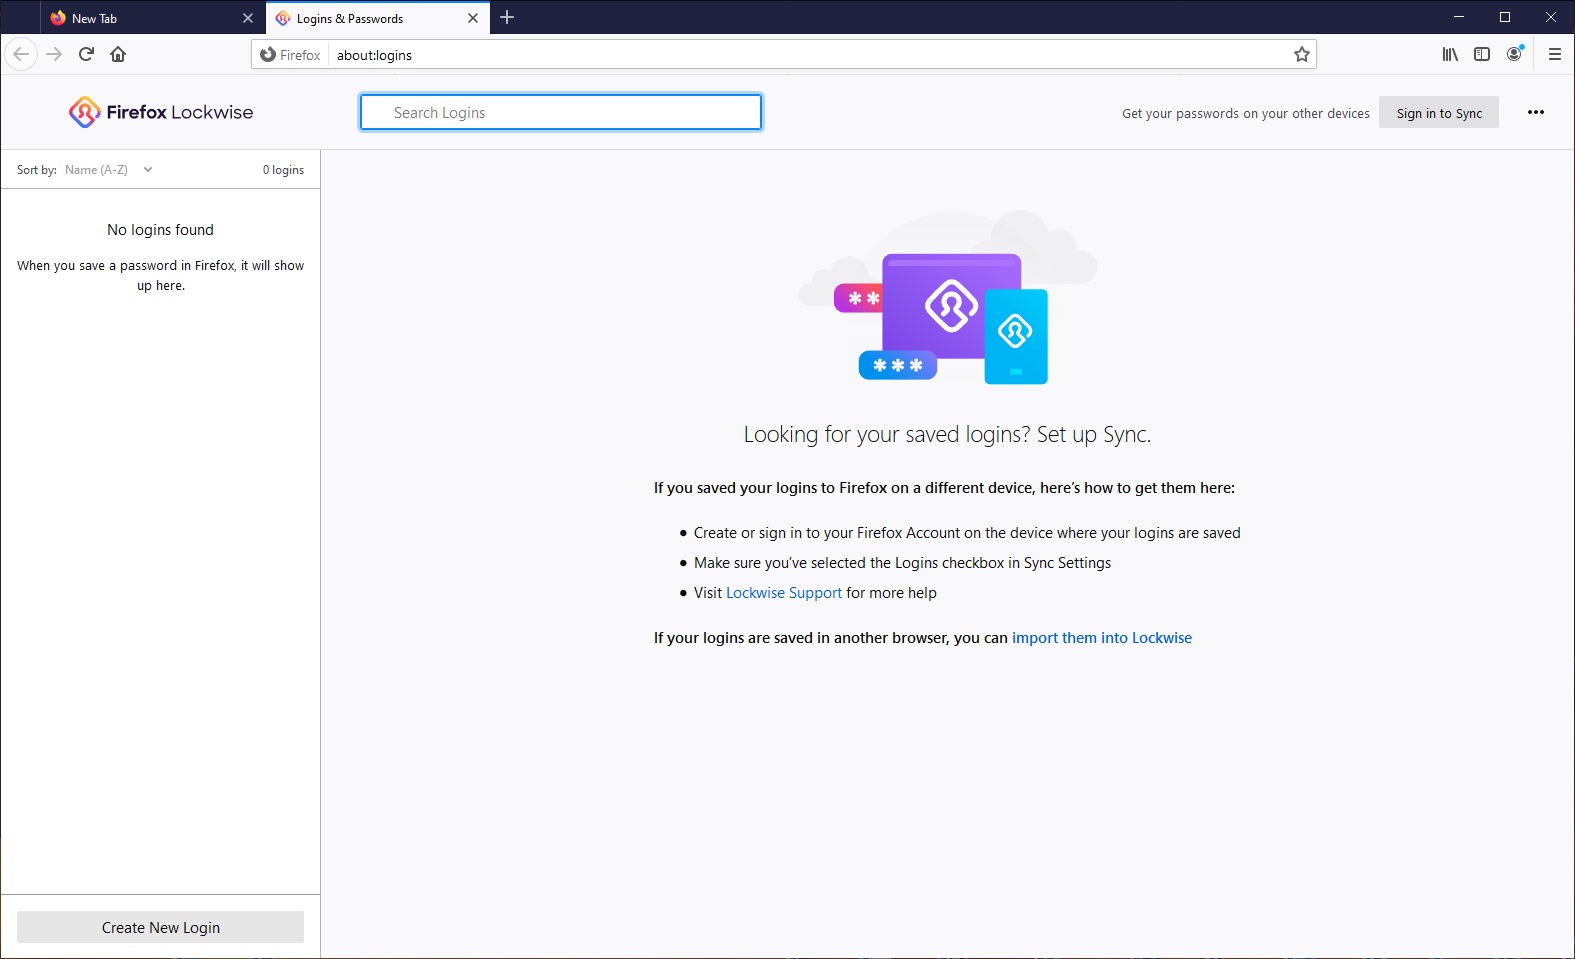Reload the current page
Image resolution: width=1575 pixels, height=959 pixels.
86,54
